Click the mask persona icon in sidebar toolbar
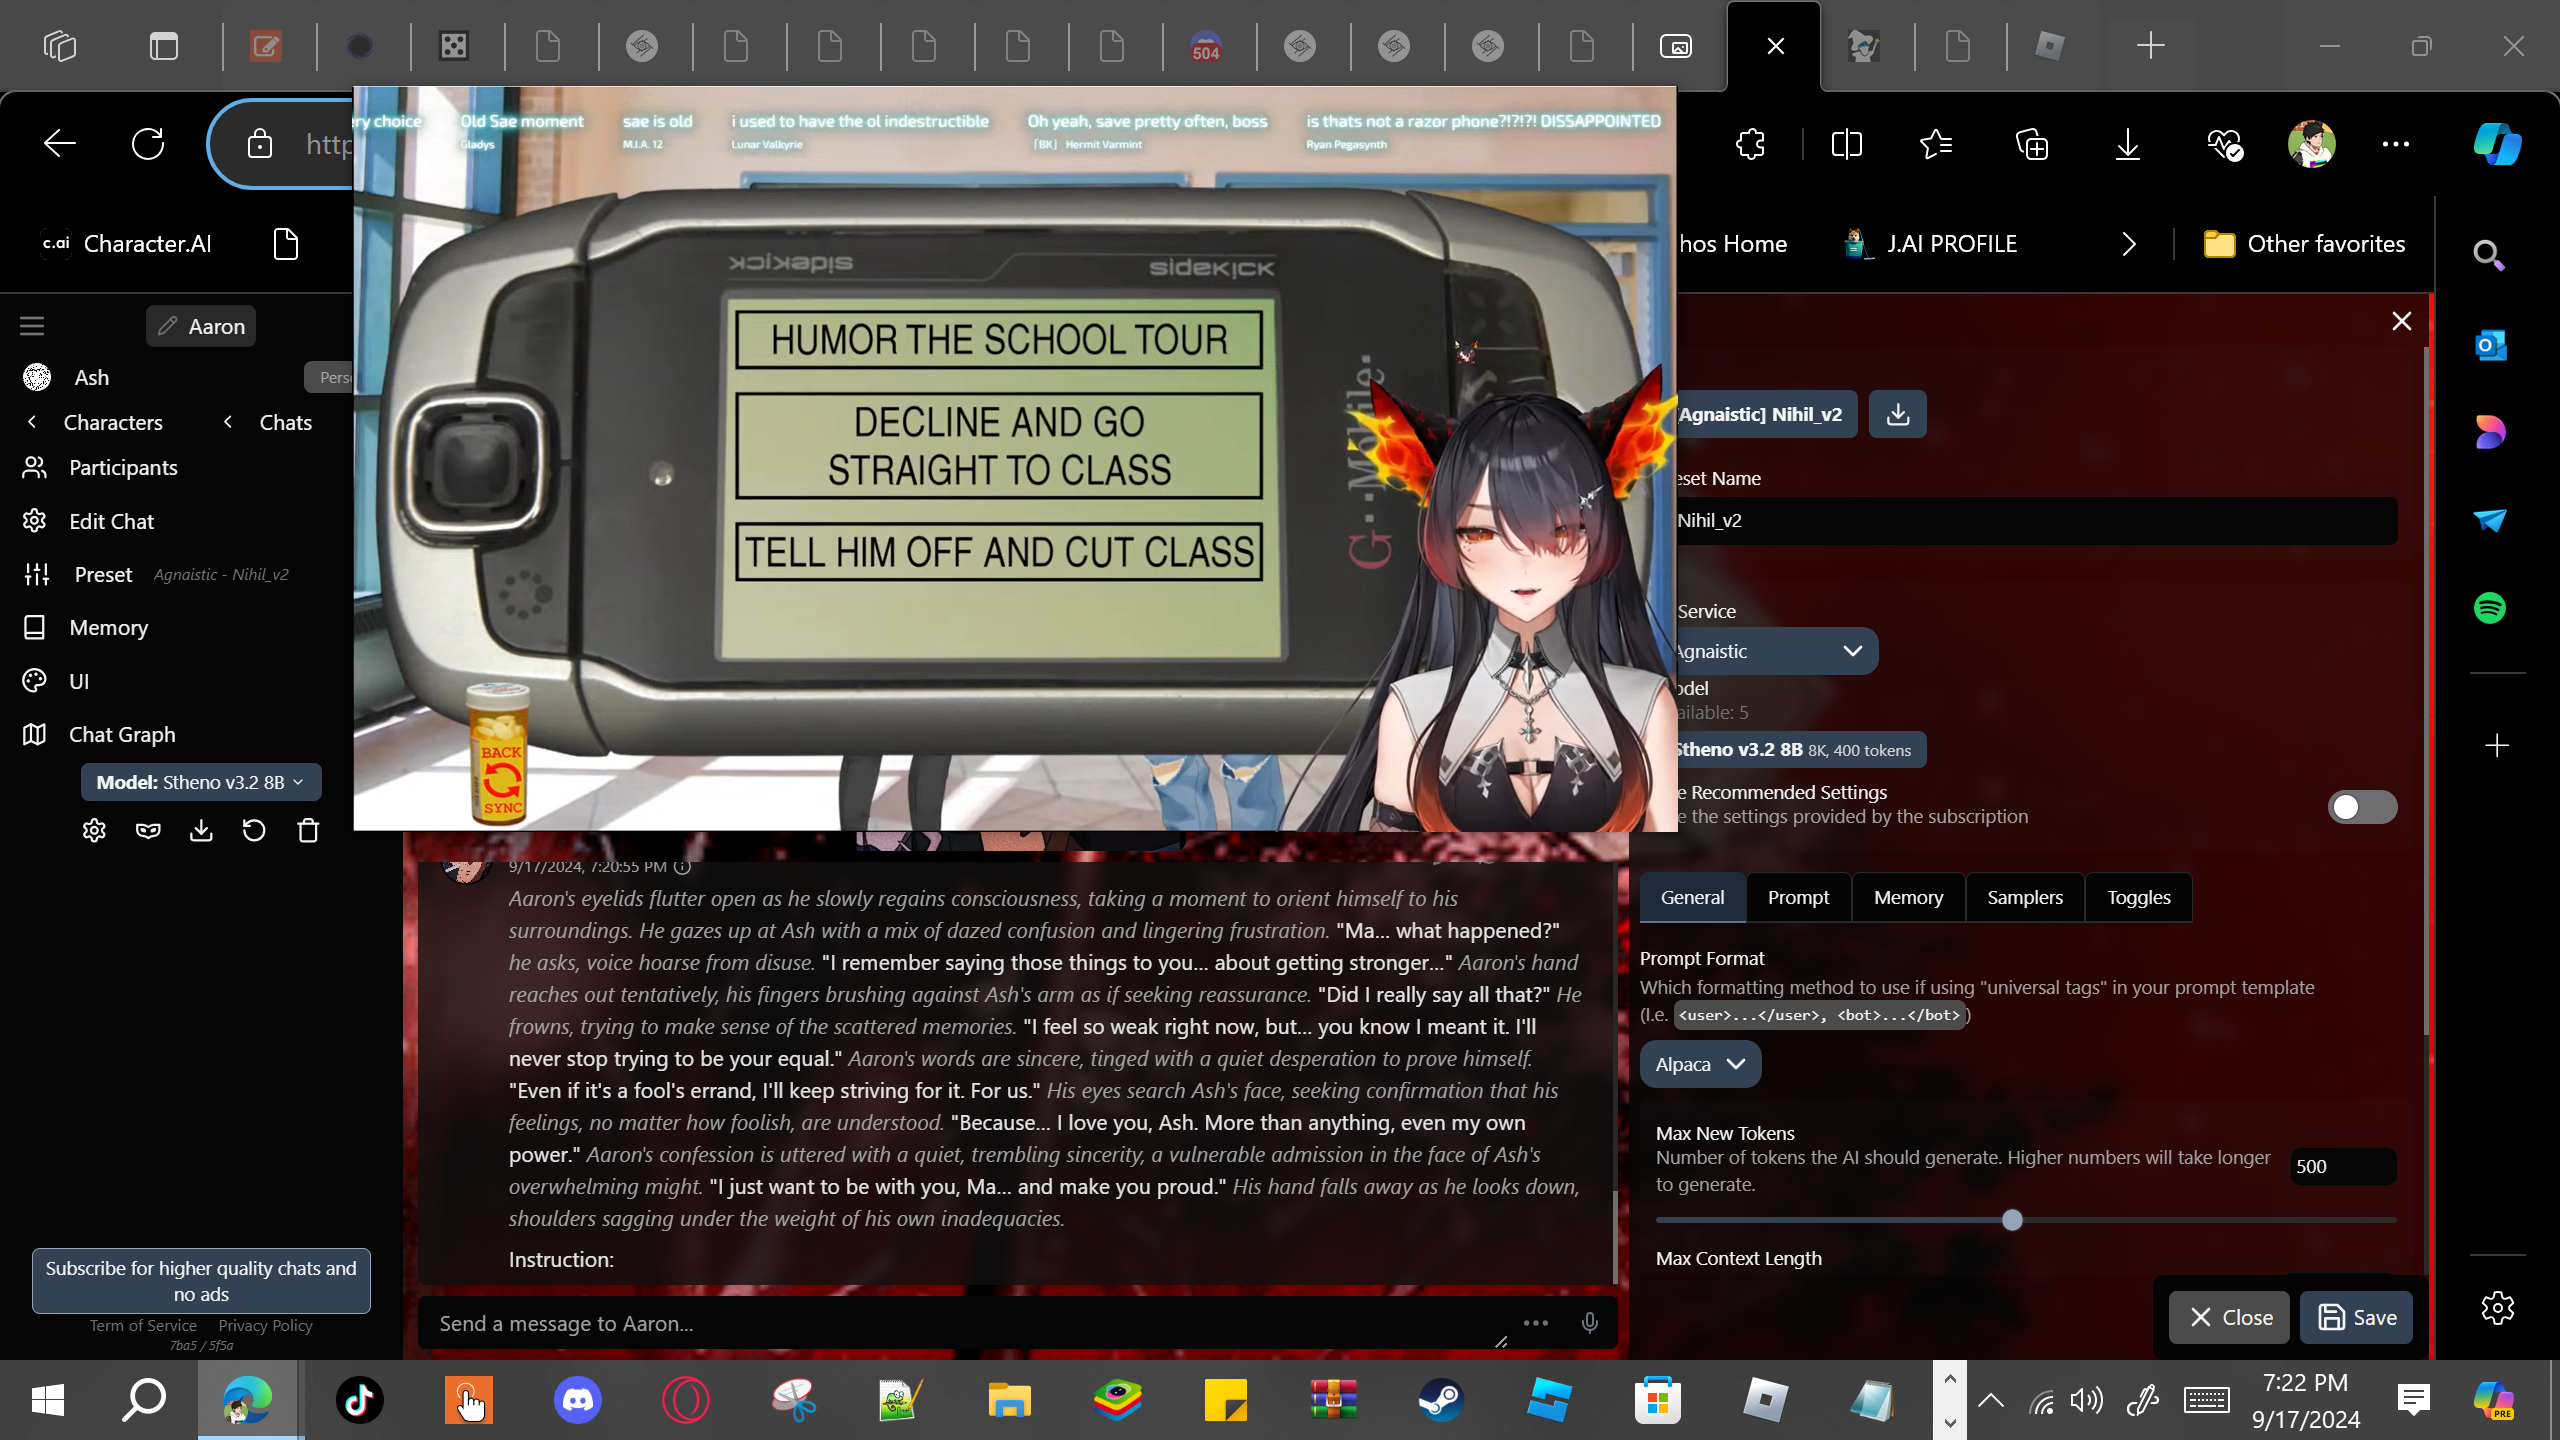Viewport: 2560px width, 1440px height. (148, 831)
